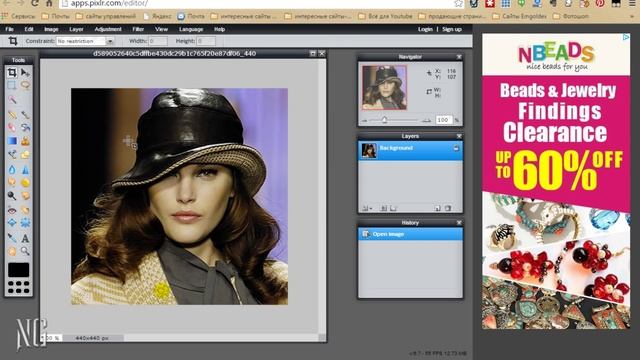Image resolution: width=640 pixels, height=360 pixels.
Task: Open the Layer menu
Action: pos(76,29)
